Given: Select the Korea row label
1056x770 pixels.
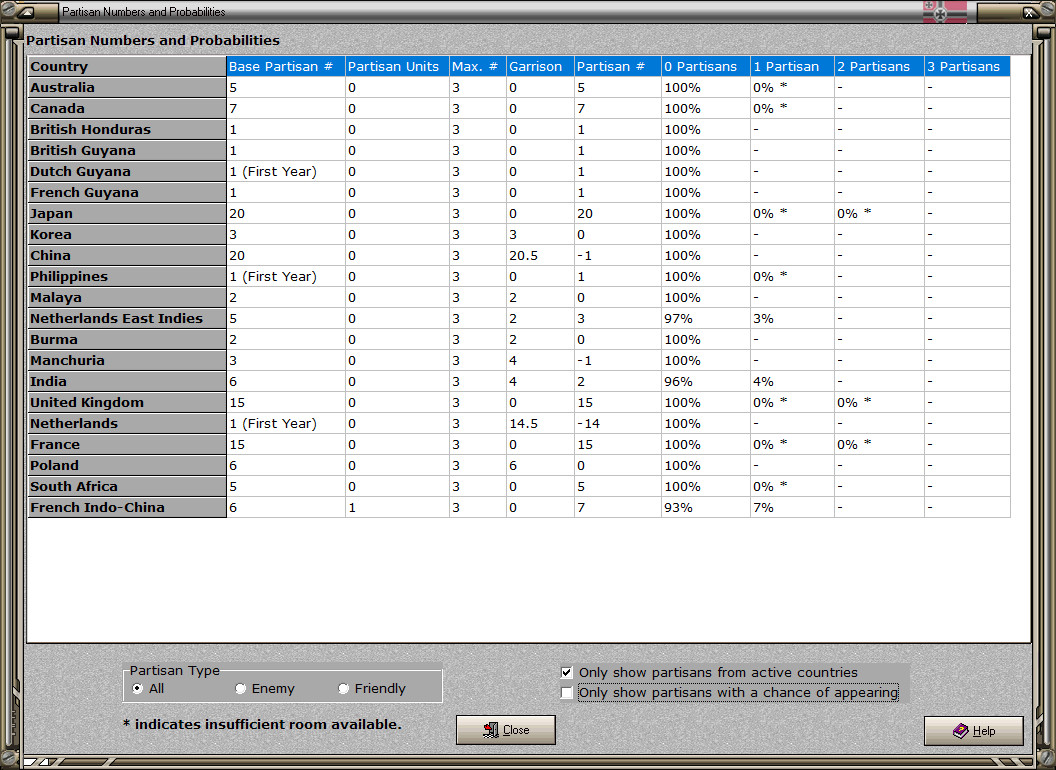Looking at the screenshot, I should (x=127, y=234).
